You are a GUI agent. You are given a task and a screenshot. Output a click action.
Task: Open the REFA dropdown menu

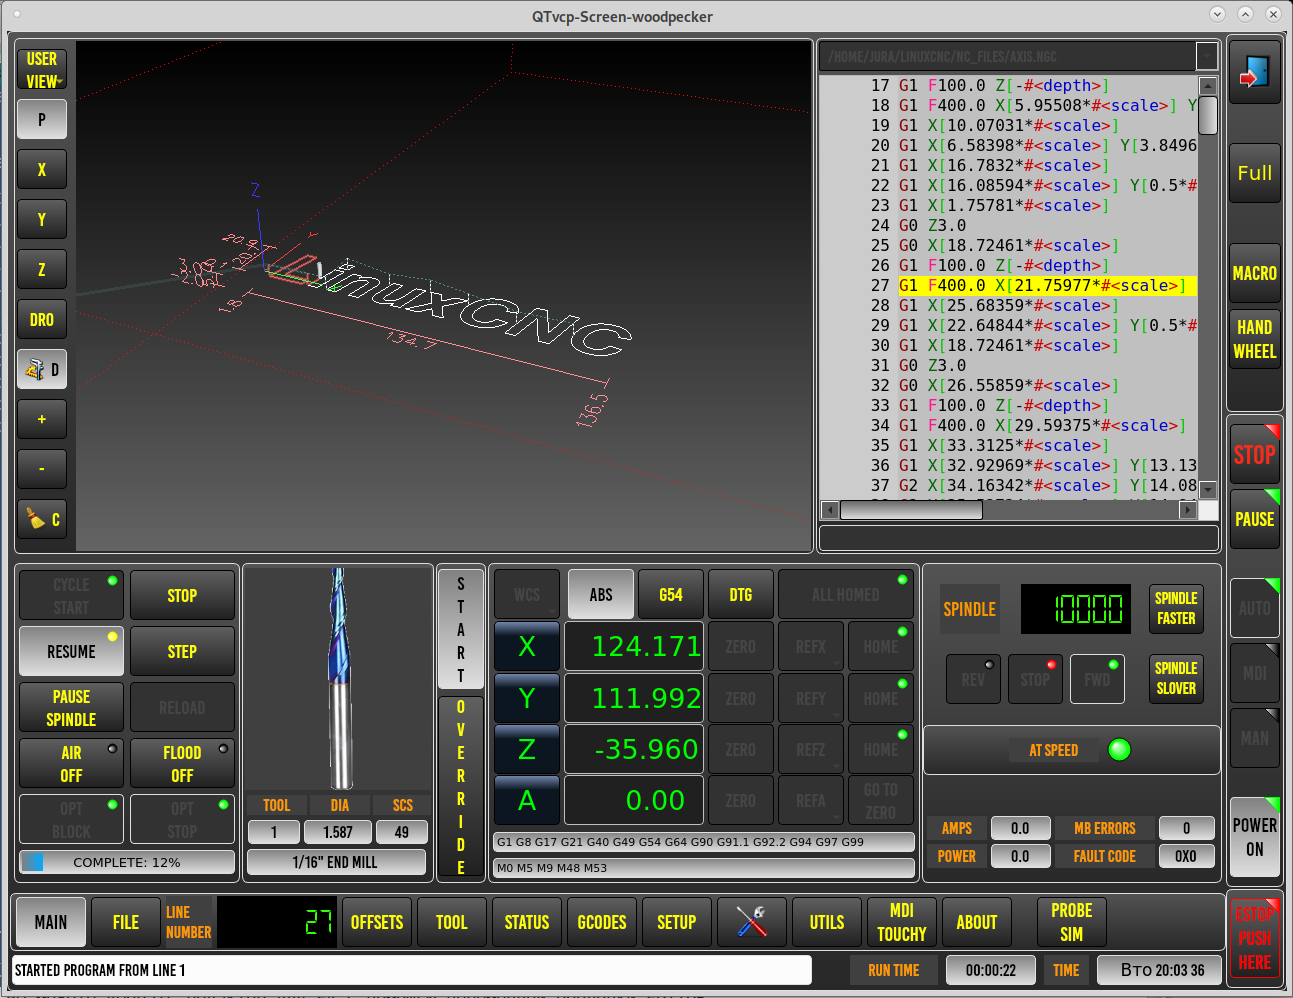(811, 800)
